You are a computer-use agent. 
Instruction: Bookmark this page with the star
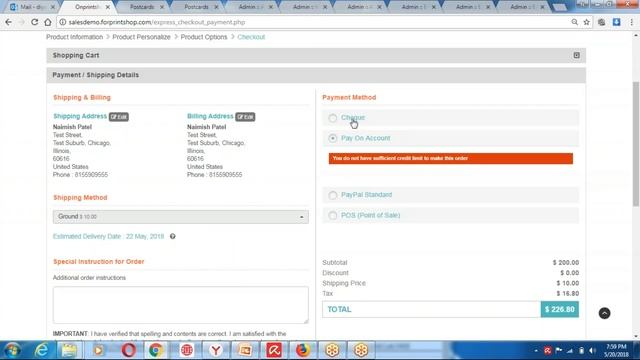(x=587, y=22)
